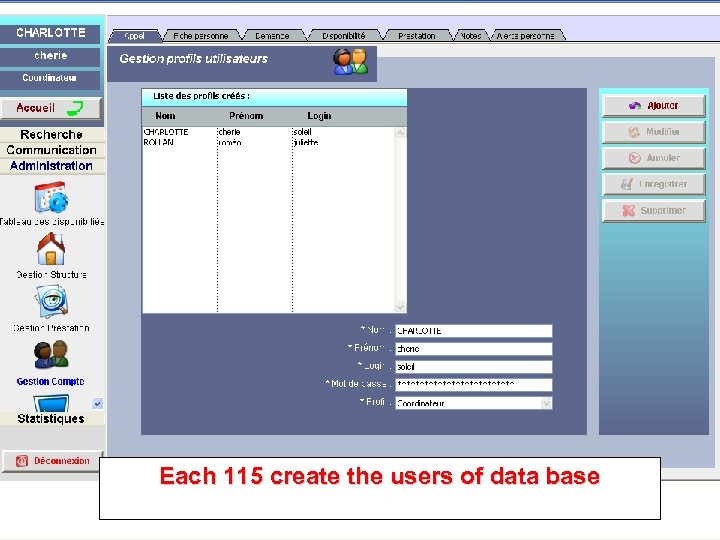Click the Gestion Compte label
This screenshot has width=720, height=540.
51,381
